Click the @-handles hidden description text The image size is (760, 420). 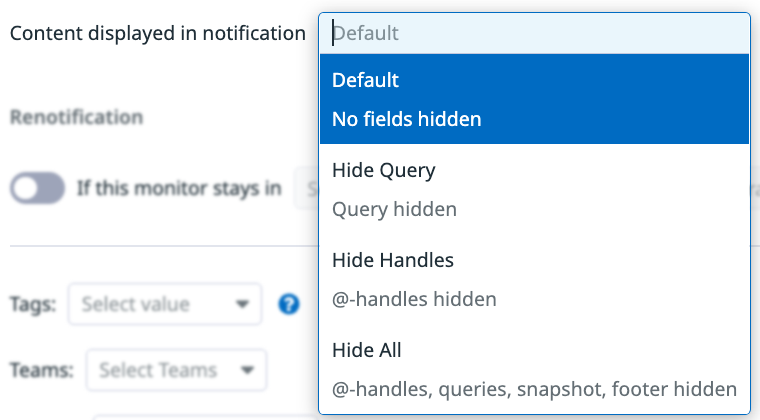[414, 299]
